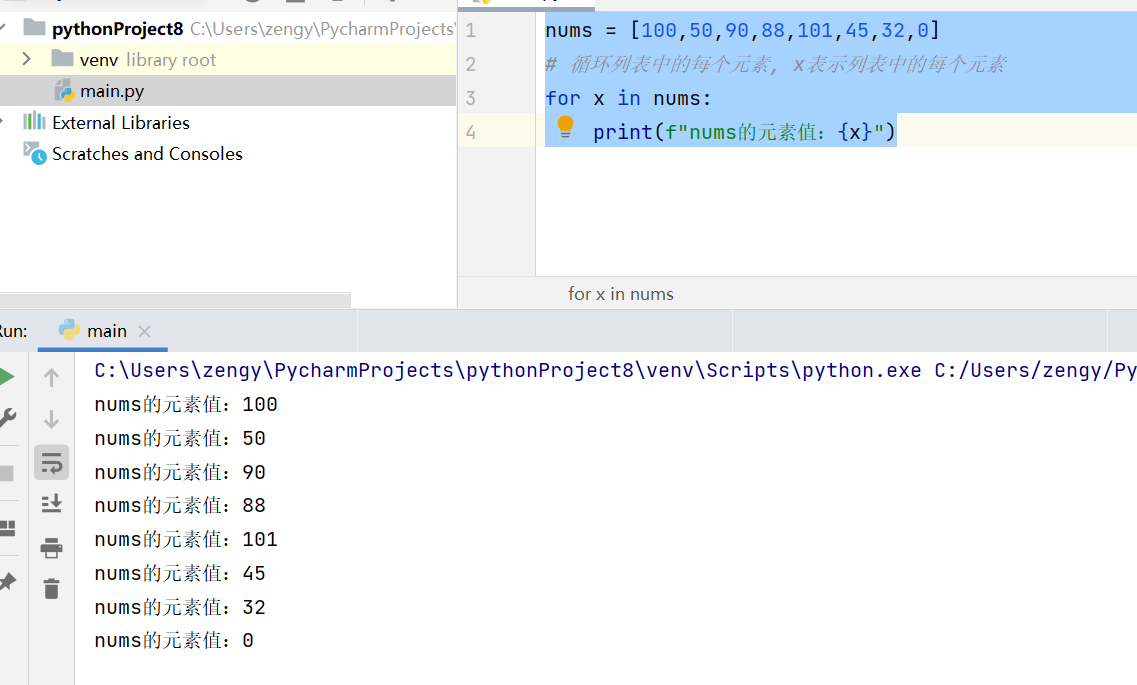Click the External Libraries bar chart icon
Viewport: 1137px width, 685px height.
pos(34,121)
